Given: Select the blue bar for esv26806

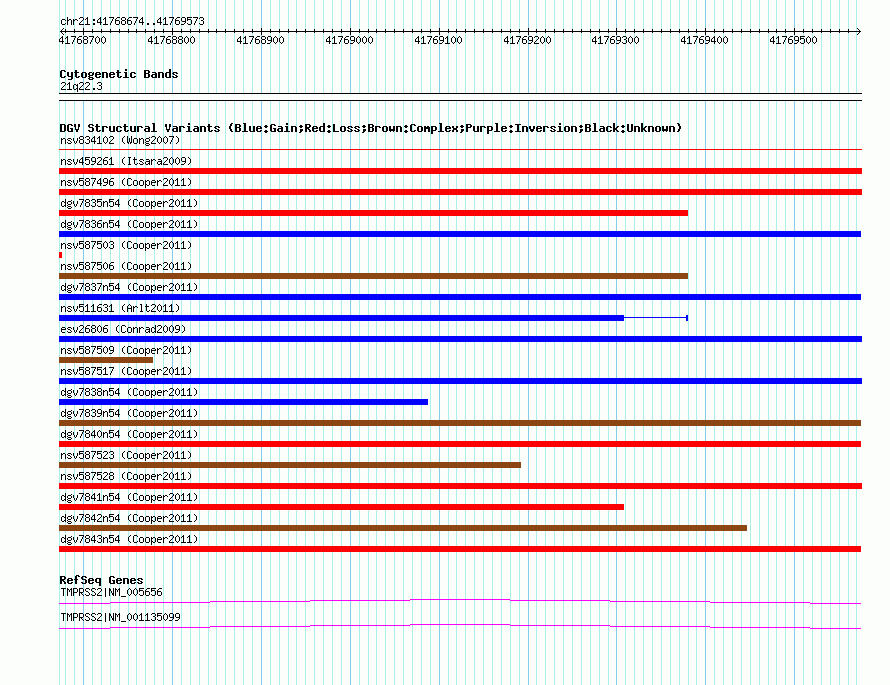Looking at the screenshot, I should (x=460, y=339).
